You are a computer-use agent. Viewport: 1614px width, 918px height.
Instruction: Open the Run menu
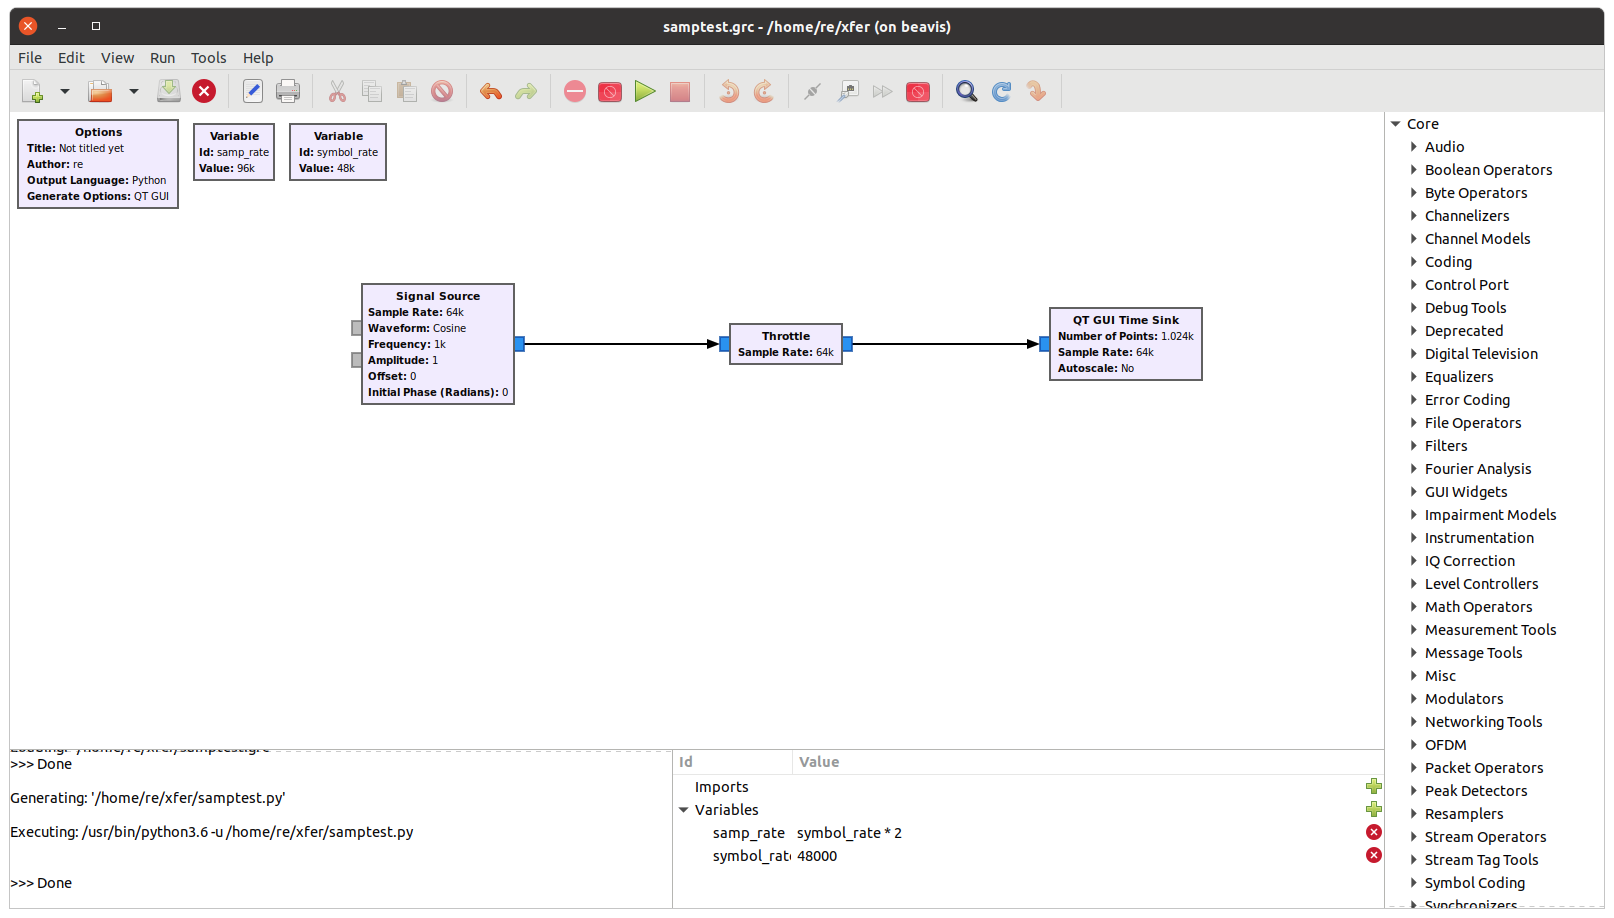[162, 57]
